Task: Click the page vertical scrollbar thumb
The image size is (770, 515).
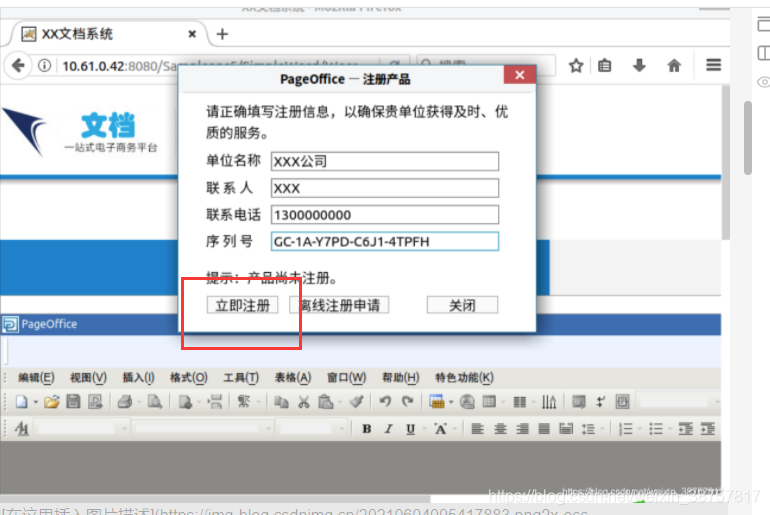Action: [726, 162]
